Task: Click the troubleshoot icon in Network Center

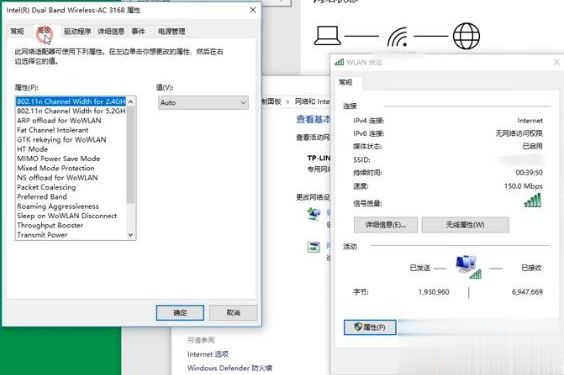Action: (x=313, y=247)
